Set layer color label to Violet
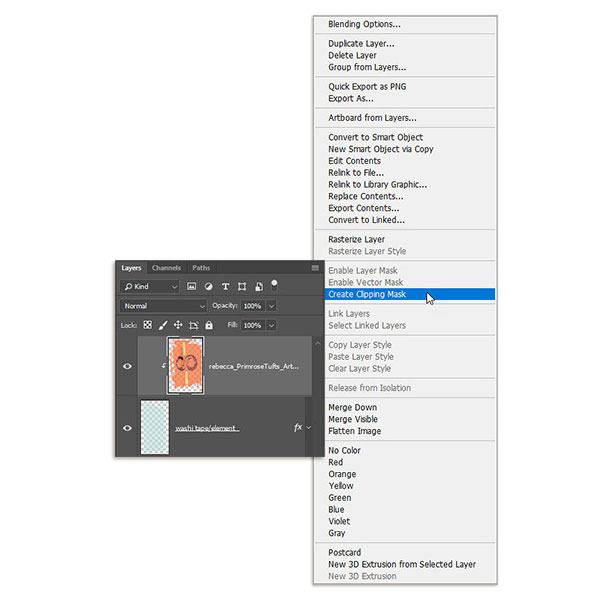This screenshot has height=600, width=600. (x=405, y=522)
